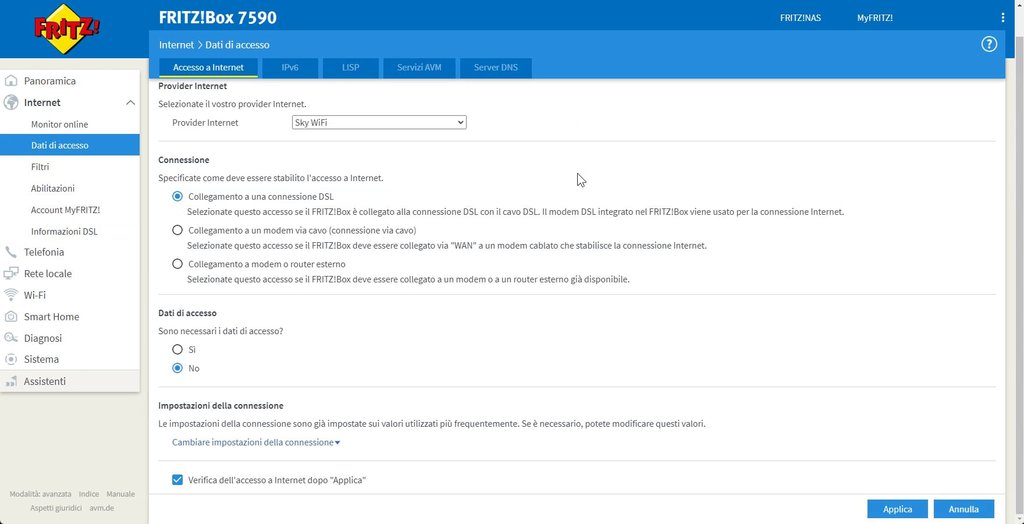Click the Panoramica home icon in sidebar
1024x524 pixels.
pos(12,81)
